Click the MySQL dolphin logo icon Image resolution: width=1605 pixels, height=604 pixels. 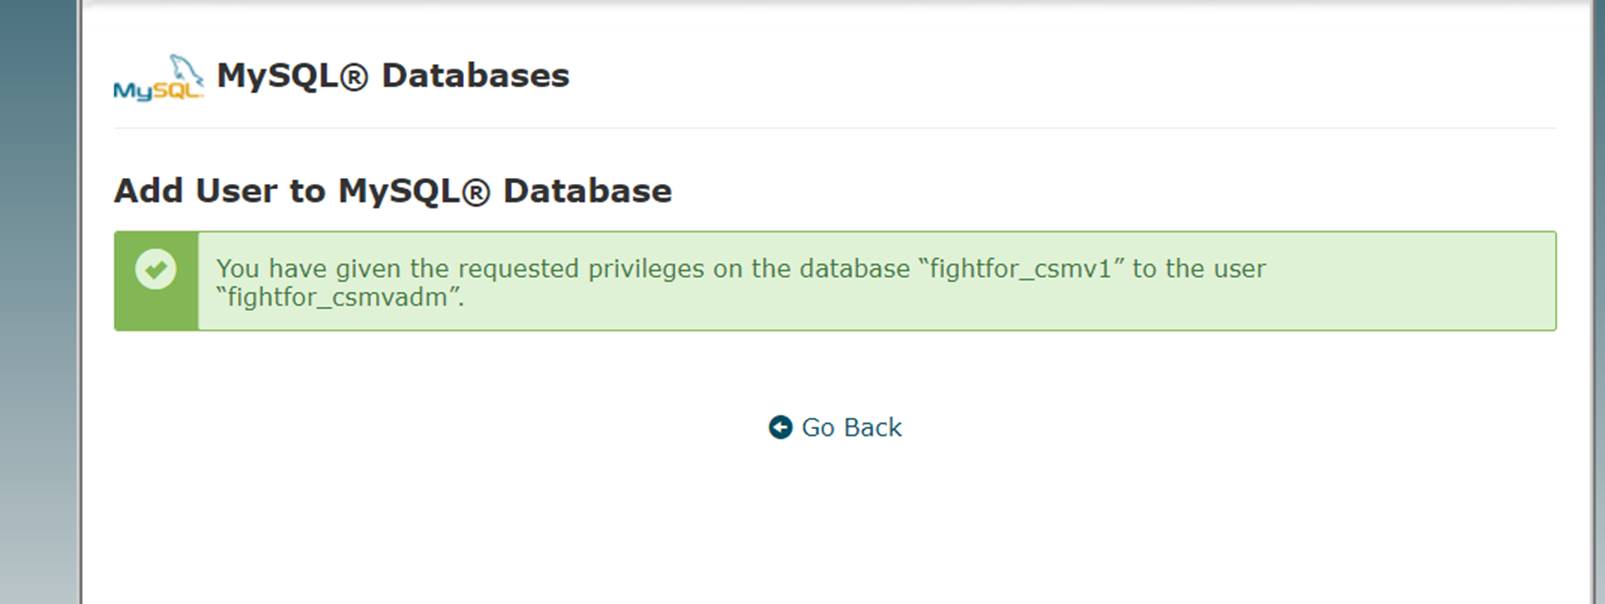pos(159,77)
